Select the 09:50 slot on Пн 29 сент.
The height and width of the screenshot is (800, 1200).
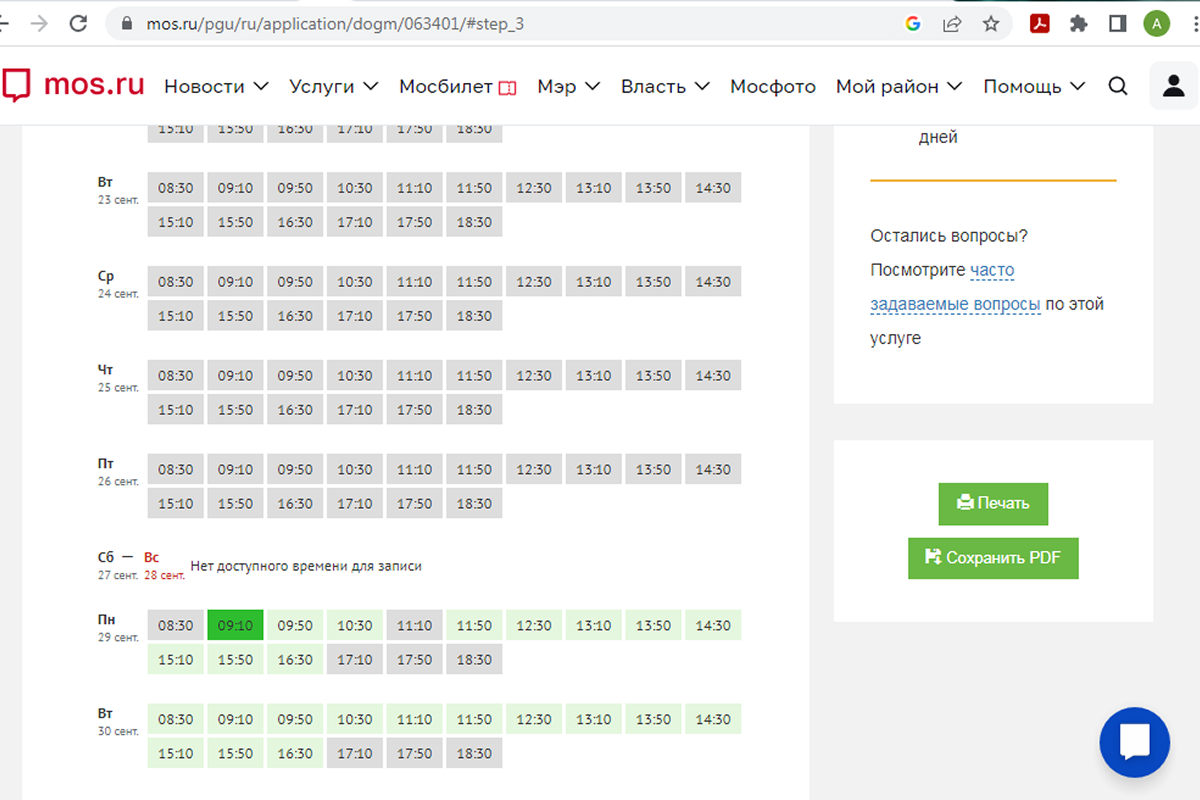tap(295, 625)
